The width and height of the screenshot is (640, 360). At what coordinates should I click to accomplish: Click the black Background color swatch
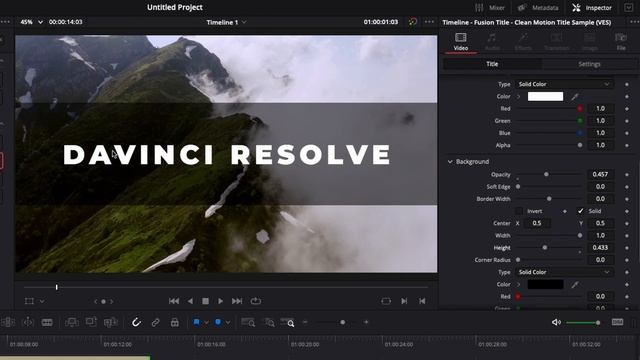[x=545, y=284]
